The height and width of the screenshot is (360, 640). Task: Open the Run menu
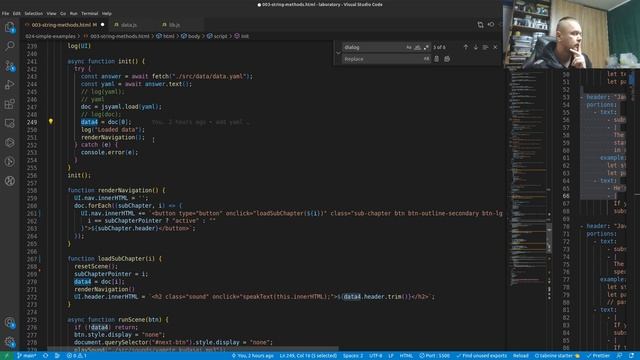73,13
